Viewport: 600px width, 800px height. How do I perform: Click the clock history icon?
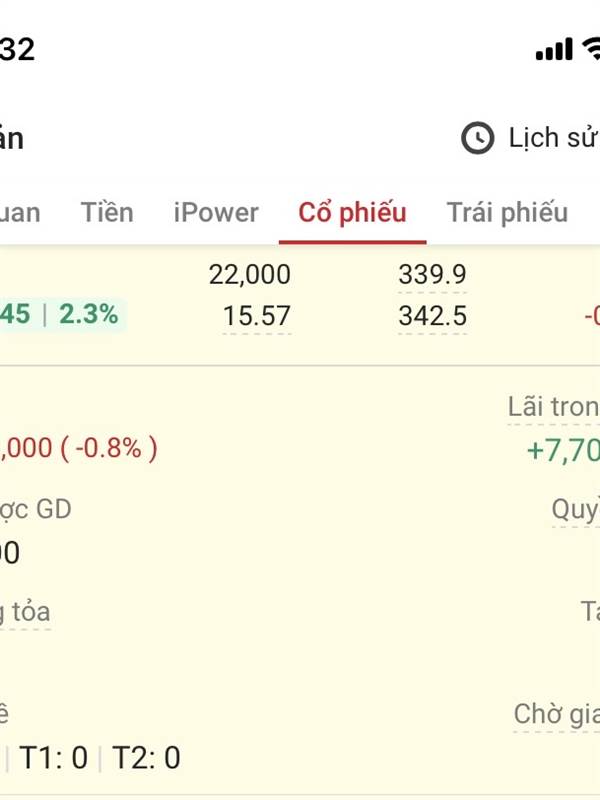pyautogui.click(x=478, y=138)
